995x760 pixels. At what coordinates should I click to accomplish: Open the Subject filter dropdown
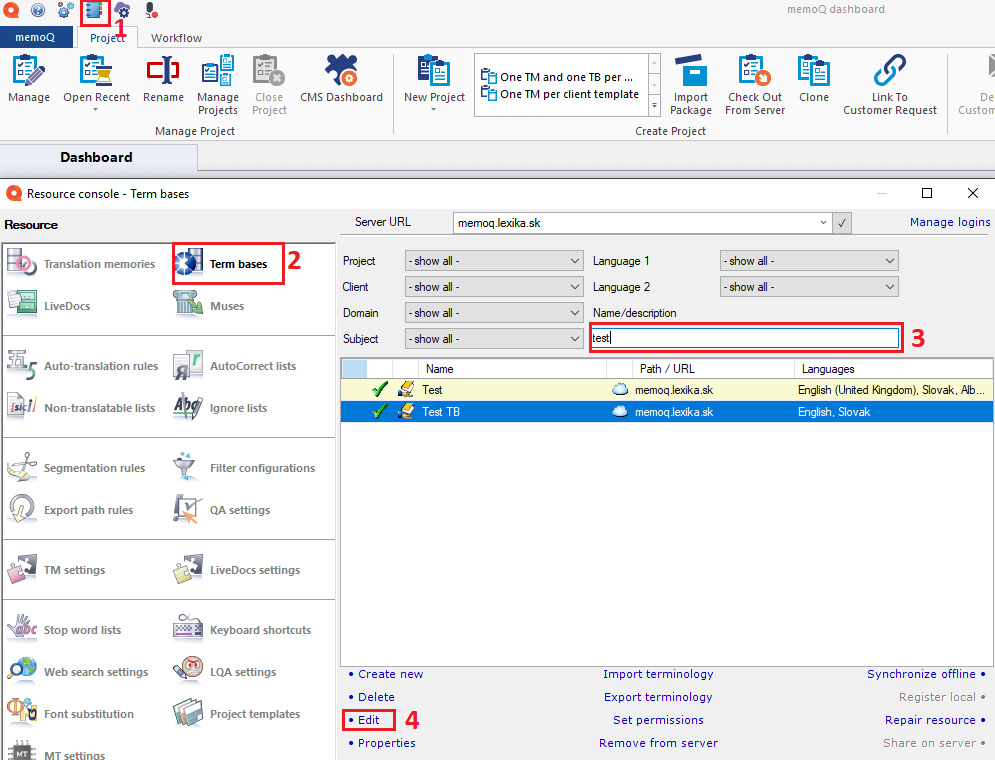494,339
